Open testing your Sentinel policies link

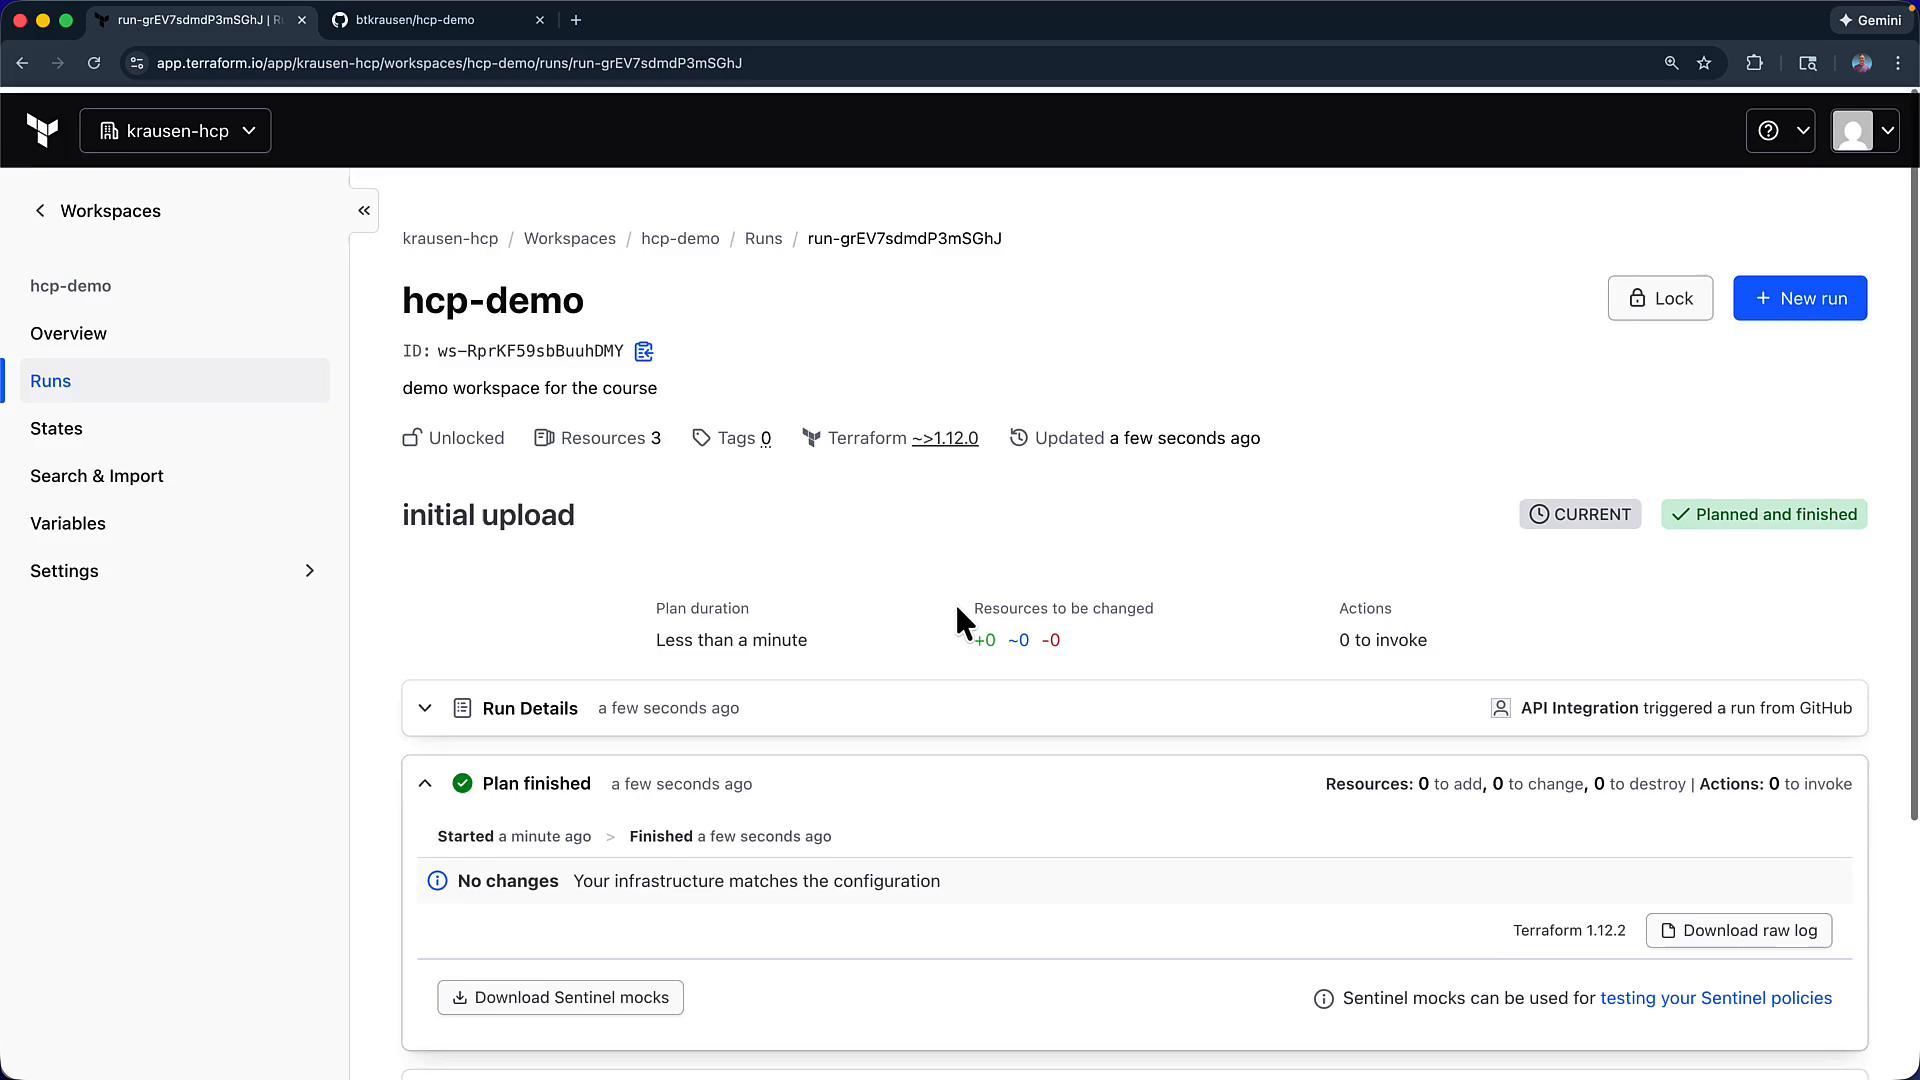pos(1716,998)
